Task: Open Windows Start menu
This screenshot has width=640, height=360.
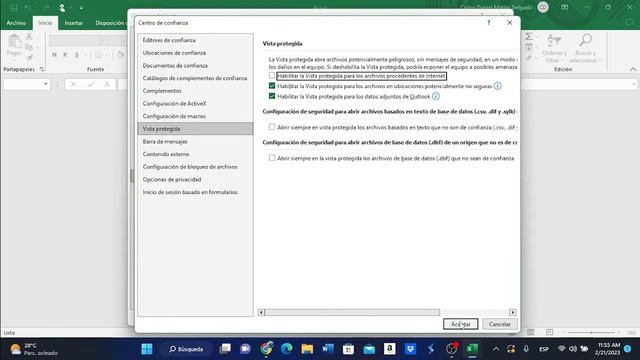Action: coord(147,349)
